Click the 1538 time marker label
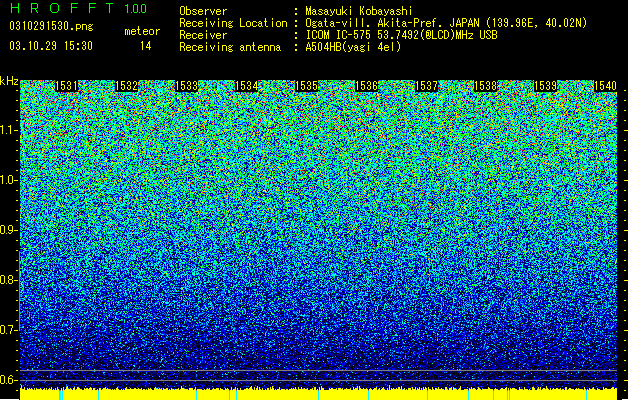629x400 pixels. 485,86
